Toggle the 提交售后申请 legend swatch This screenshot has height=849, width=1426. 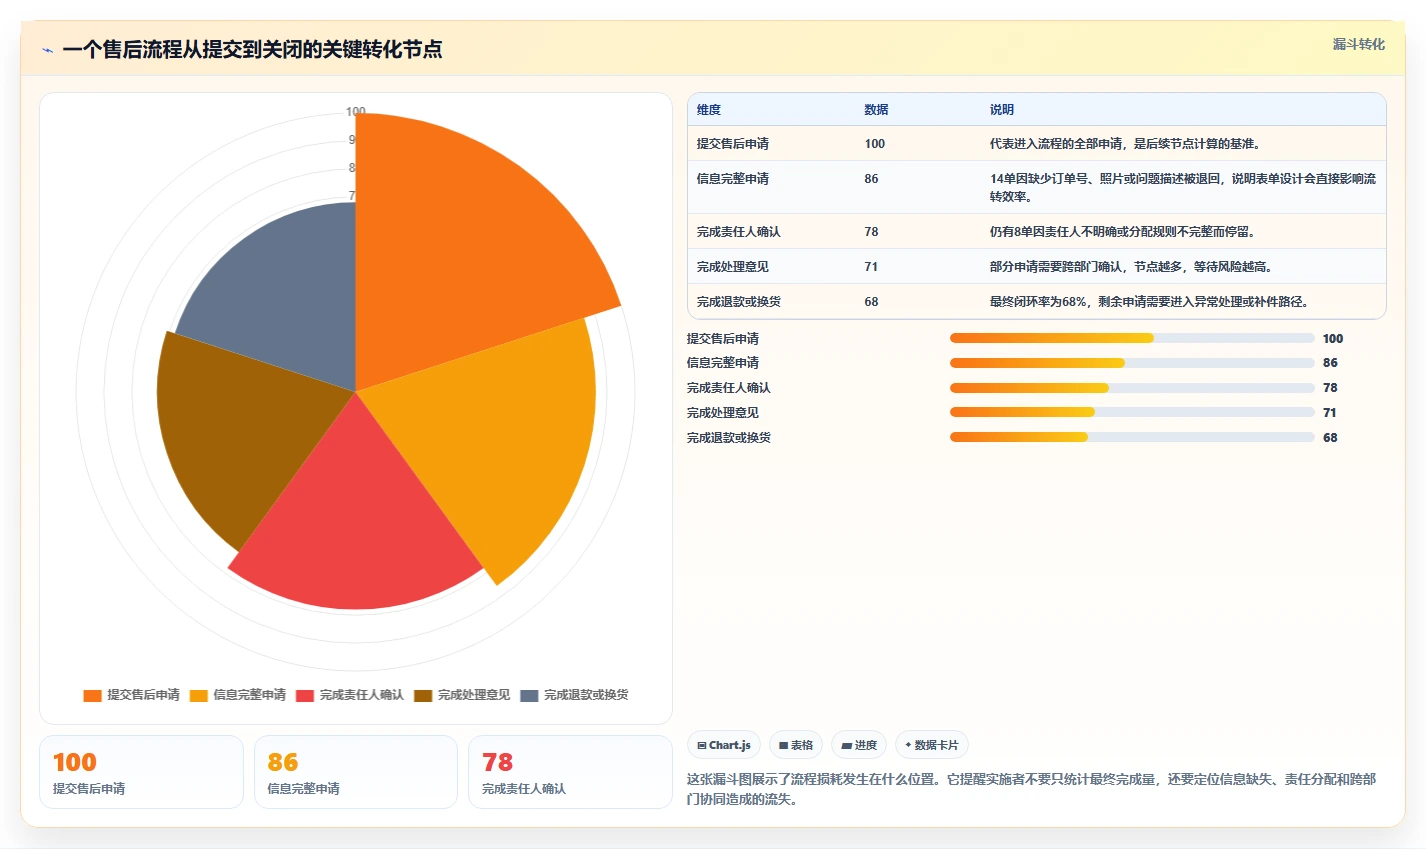(x=92, y=695)
